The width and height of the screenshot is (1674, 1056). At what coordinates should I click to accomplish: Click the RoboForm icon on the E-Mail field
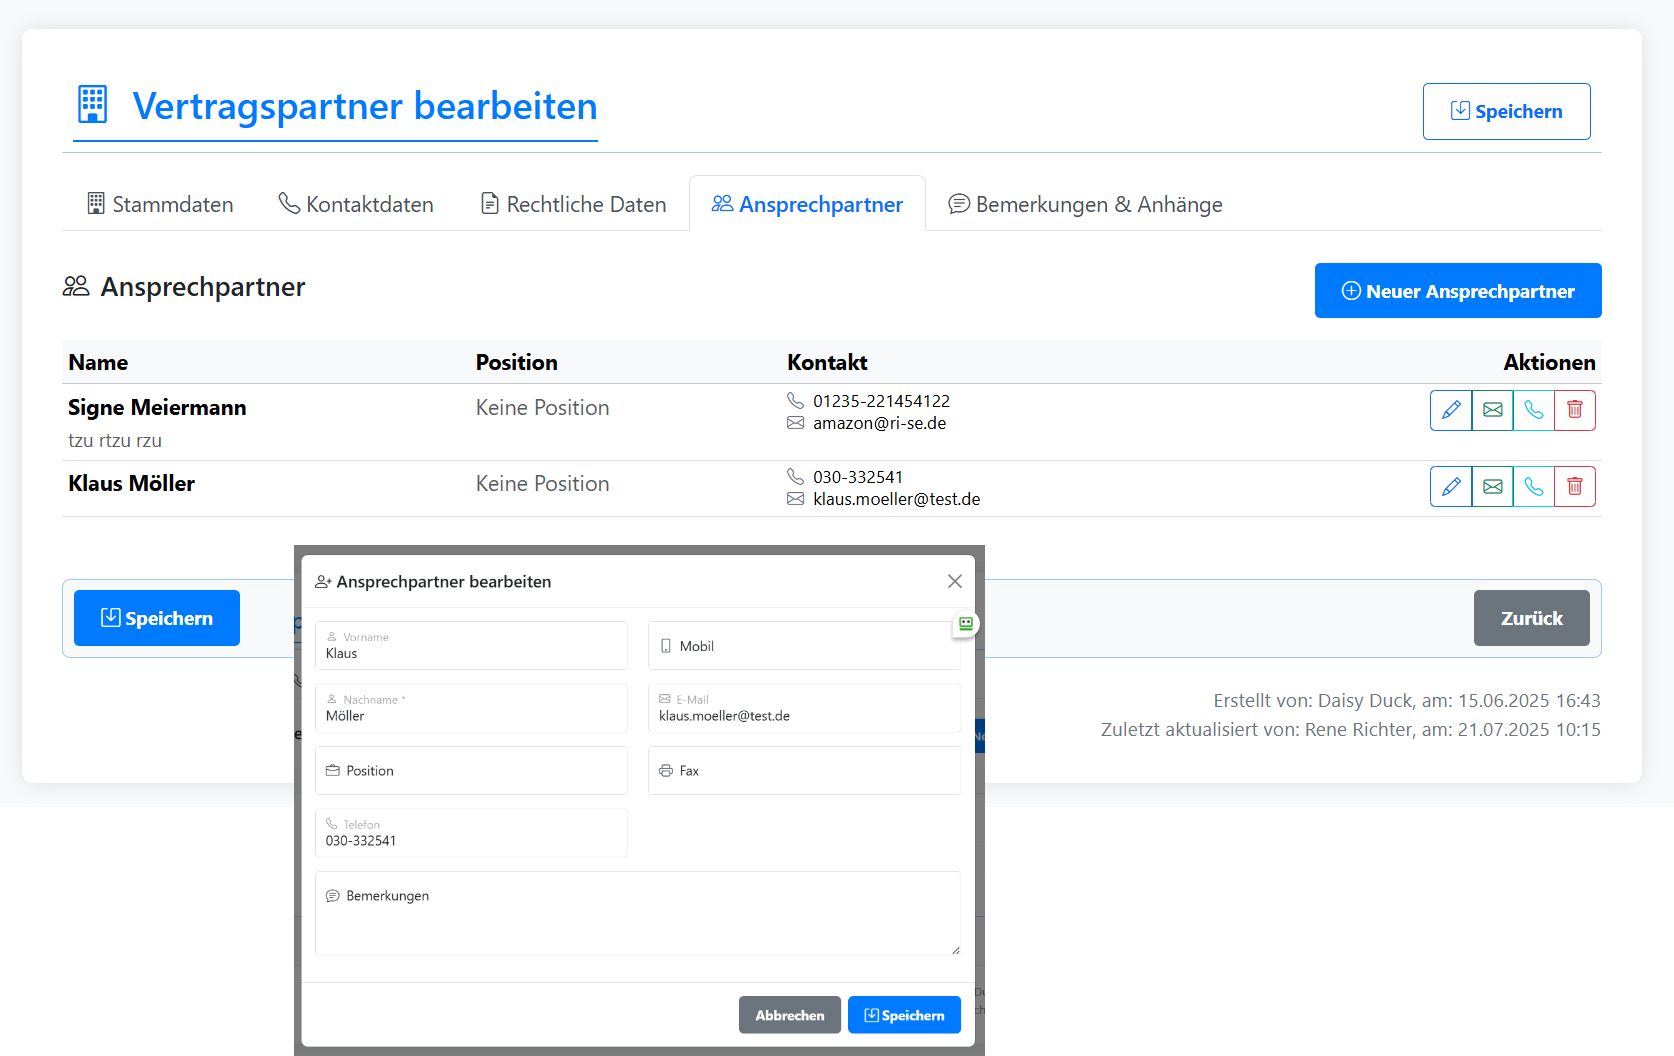pyautogui.click(x=964, y=623)
